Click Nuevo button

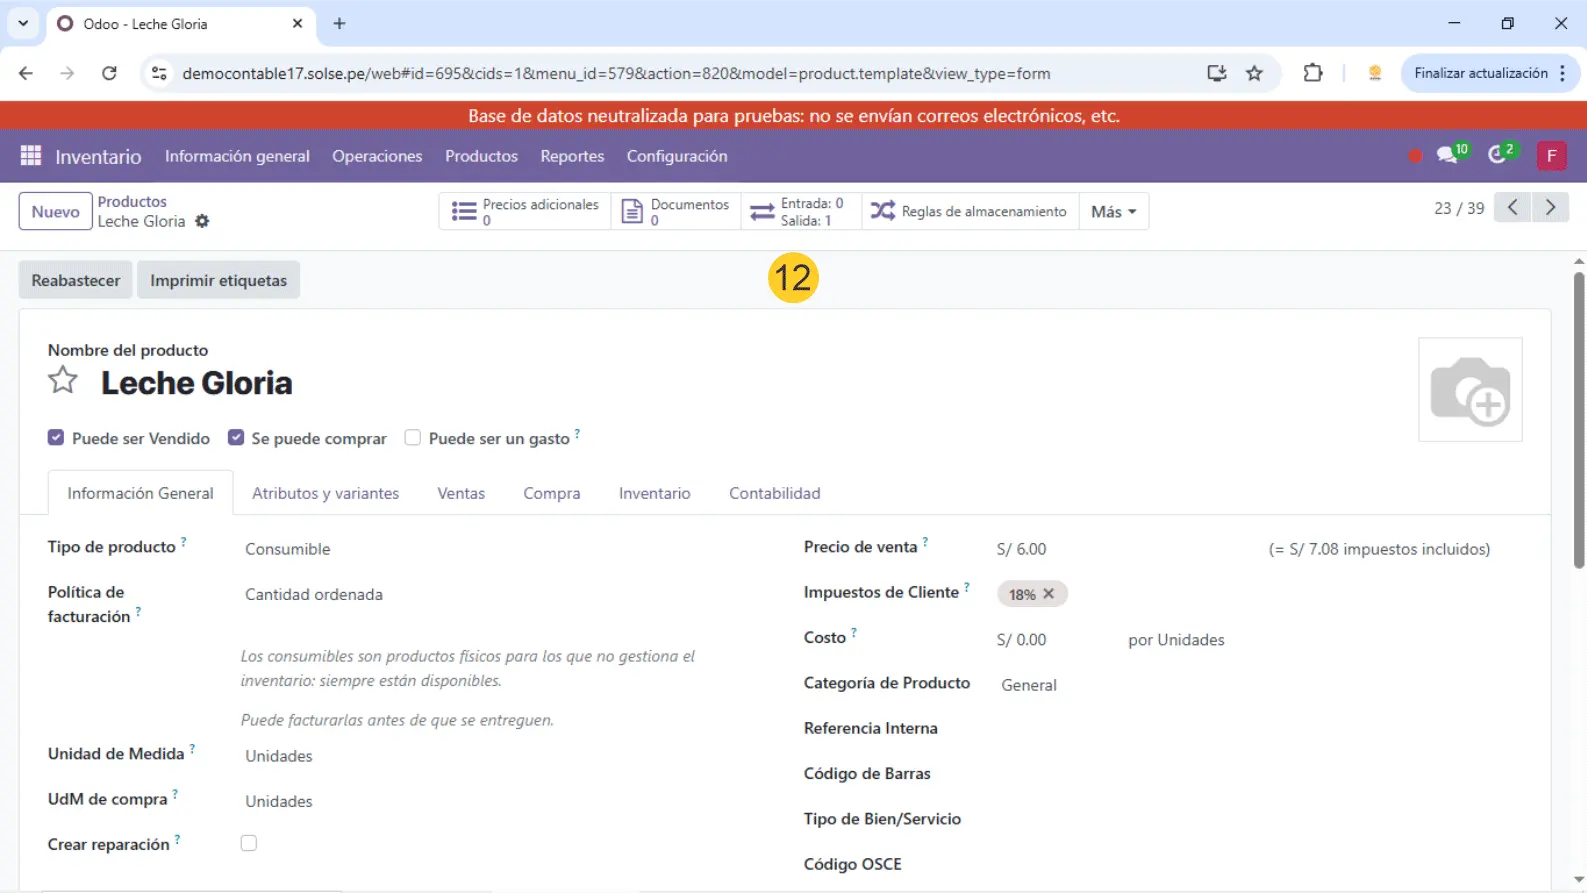tap(55, 211)
